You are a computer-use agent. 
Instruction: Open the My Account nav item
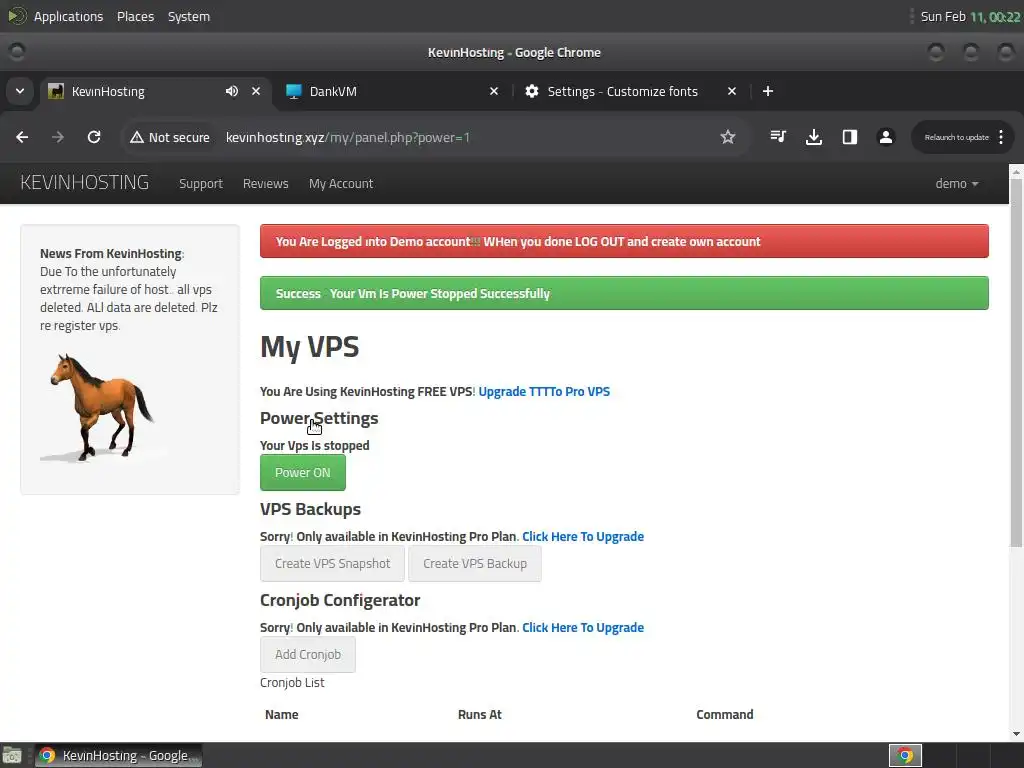pos(341,184)
